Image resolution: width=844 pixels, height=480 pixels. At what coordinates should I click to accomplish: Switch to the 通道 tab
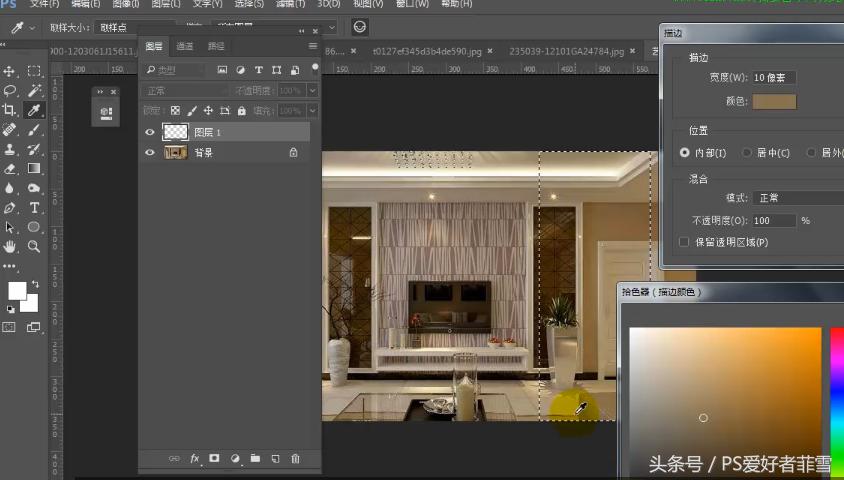(185, 46)
